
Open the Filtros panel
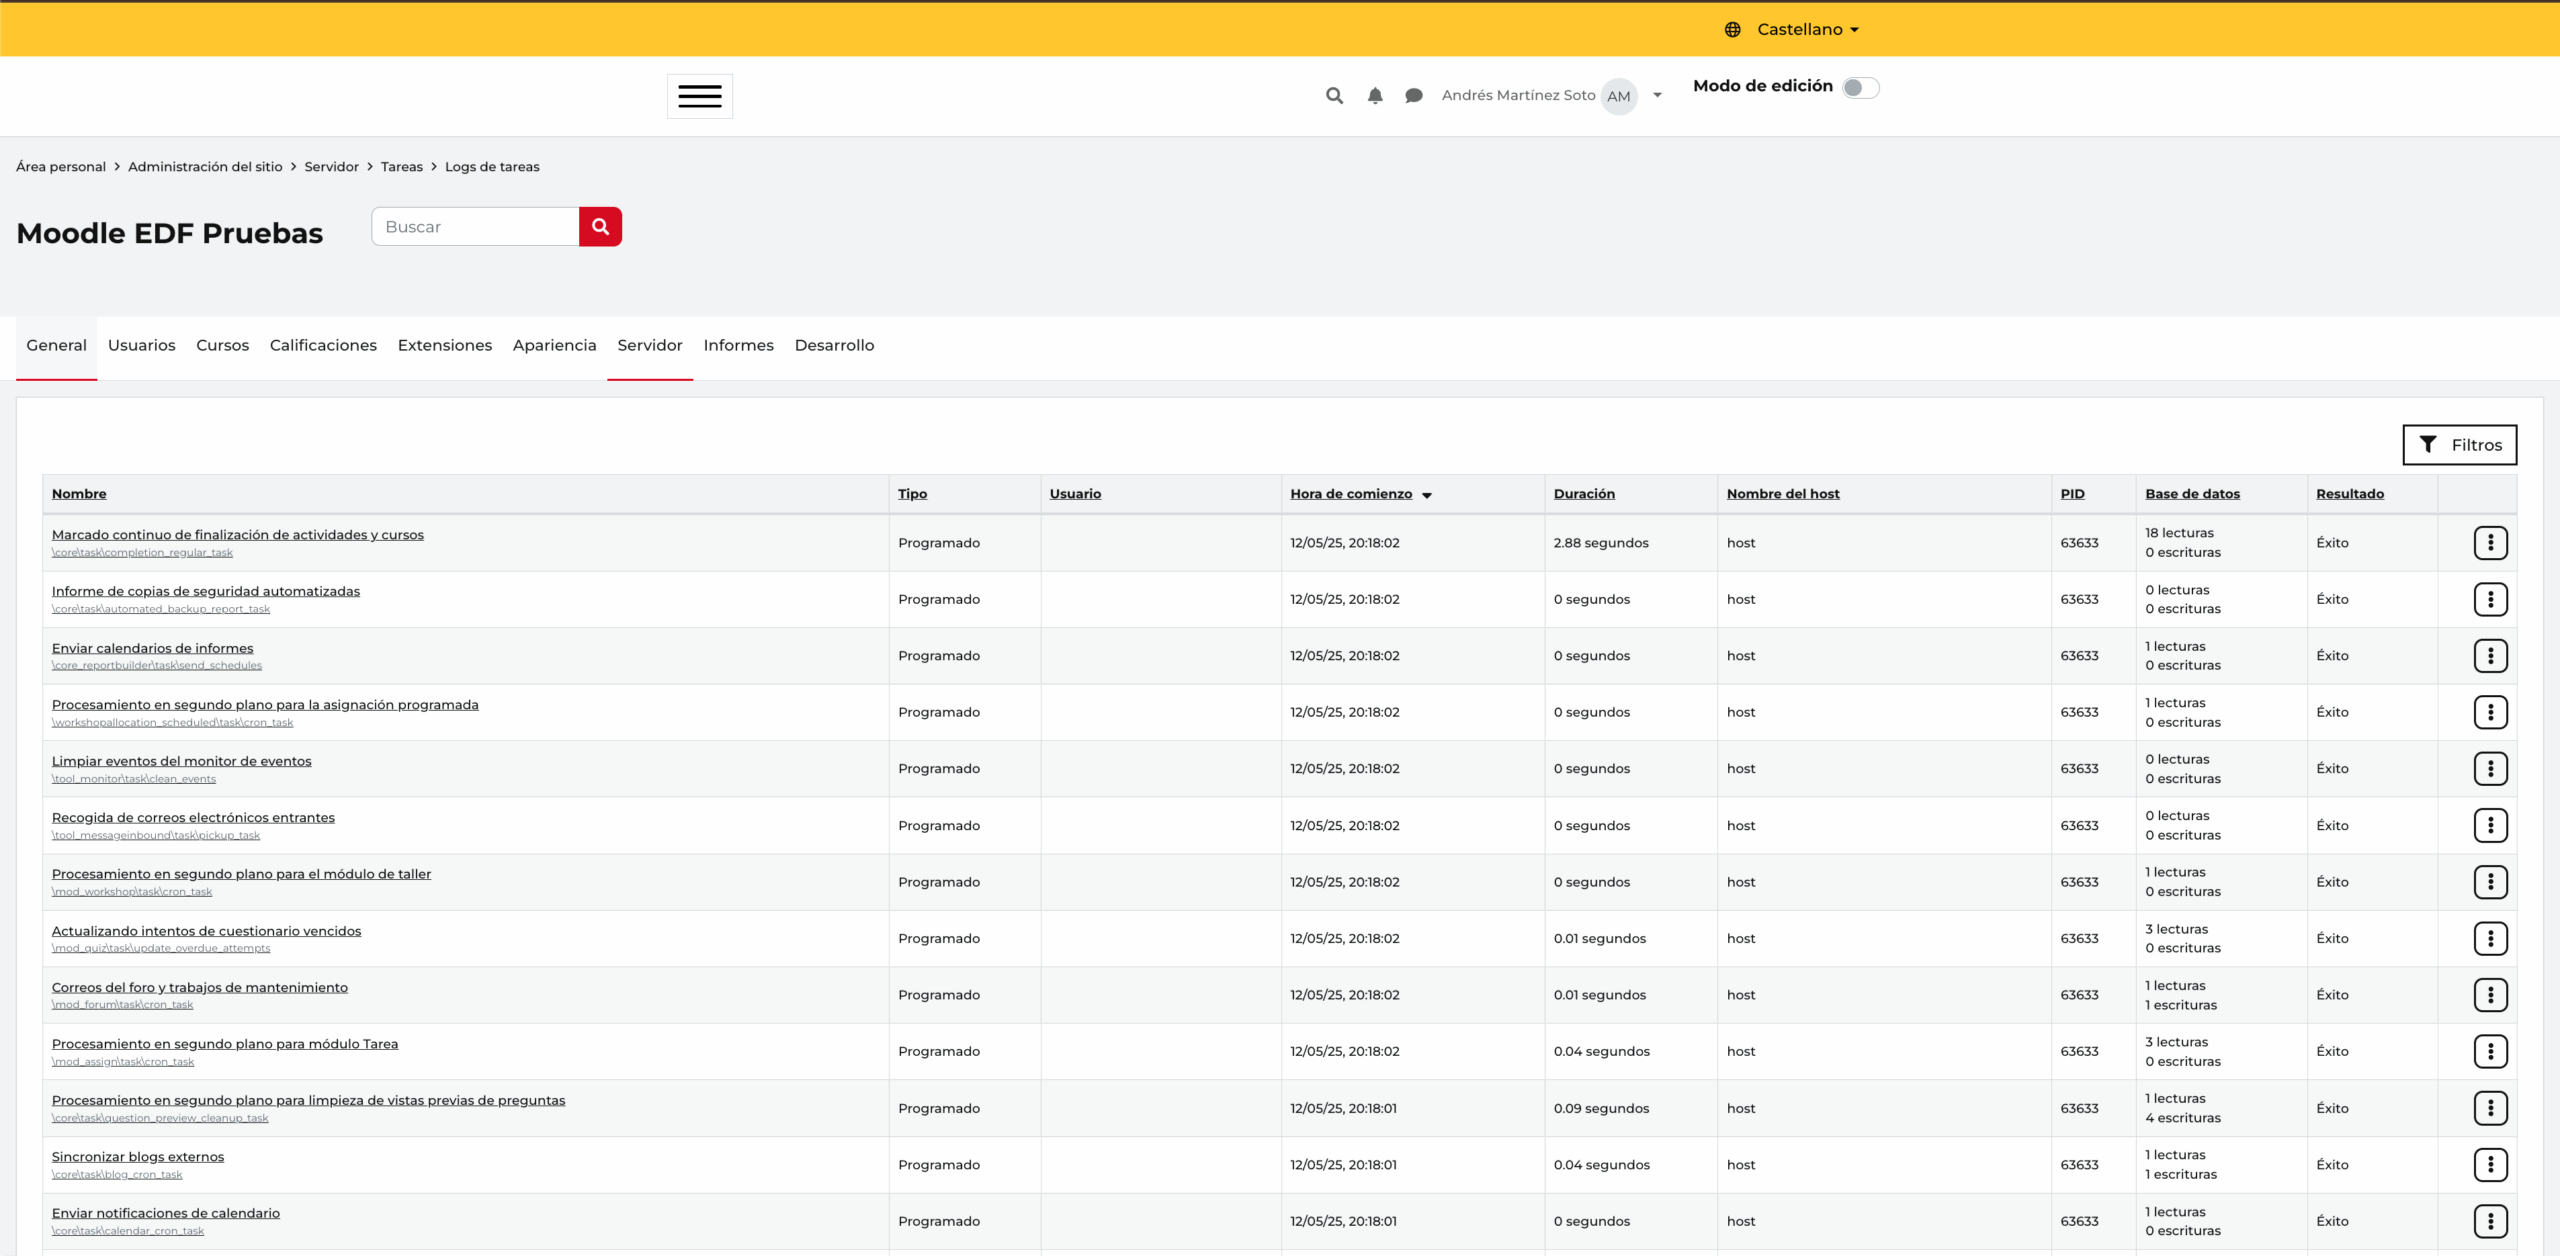click(2459, 445)
